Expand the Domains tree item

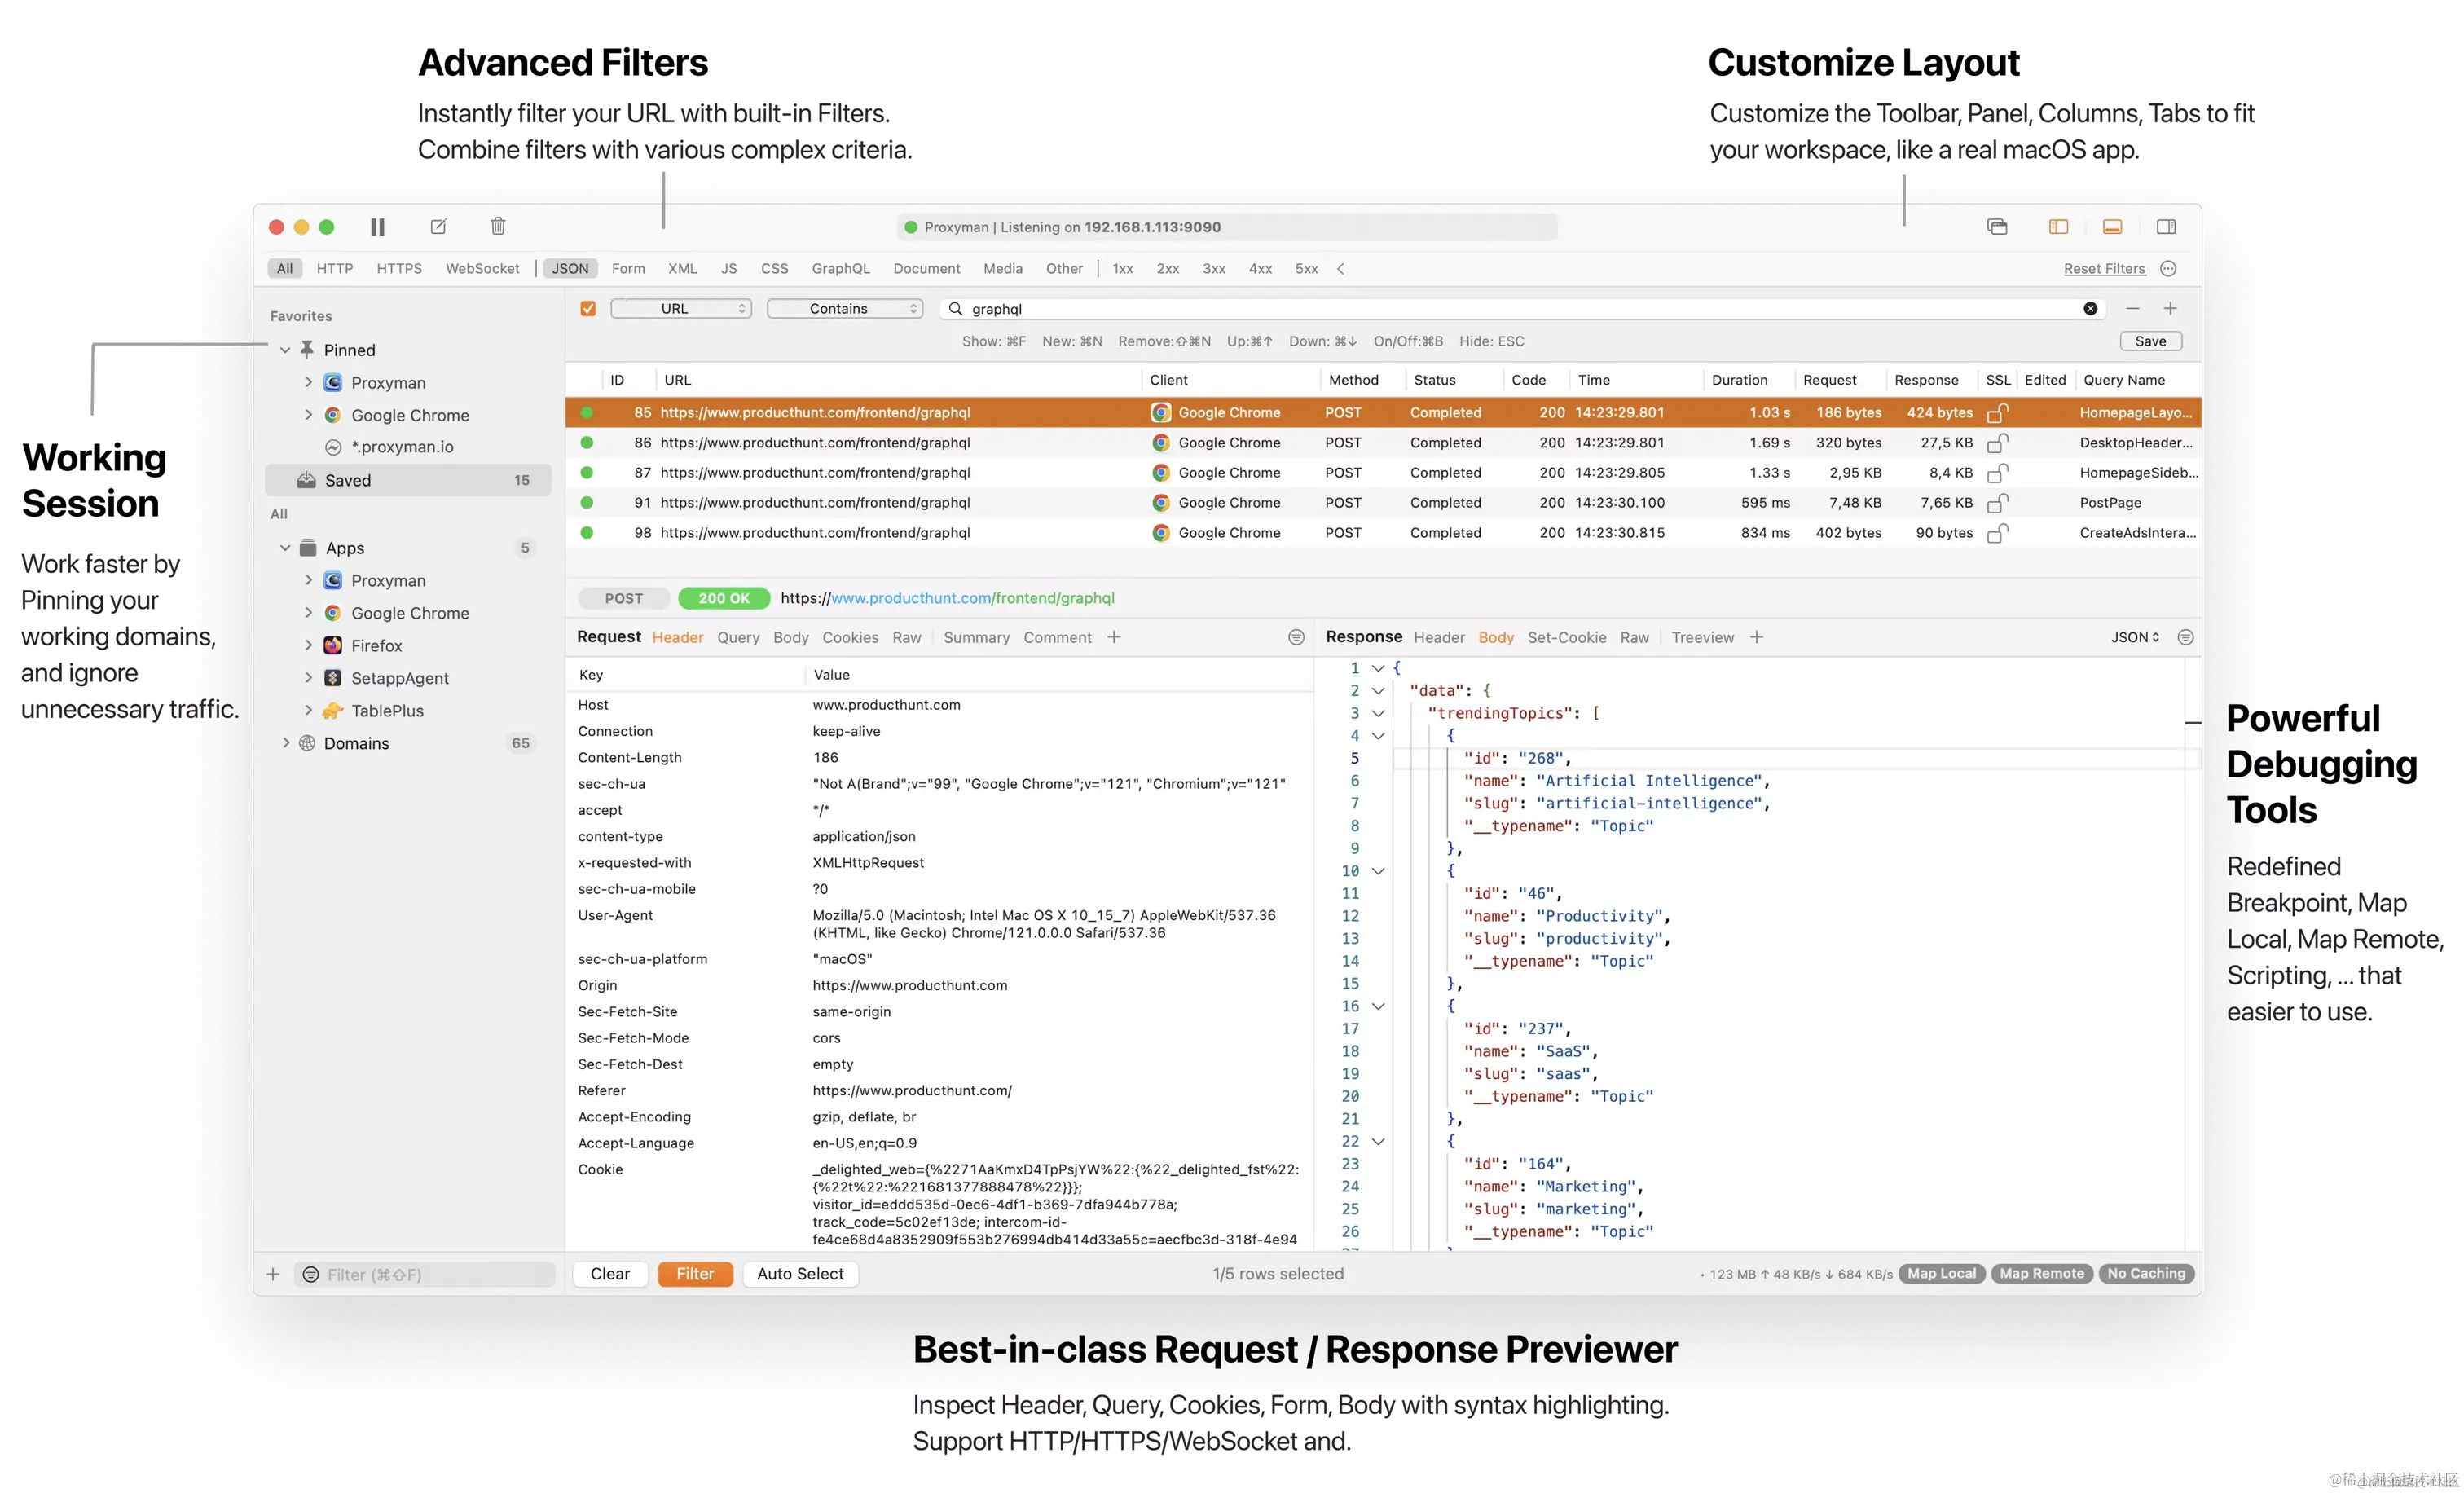(x=286, y=743)
